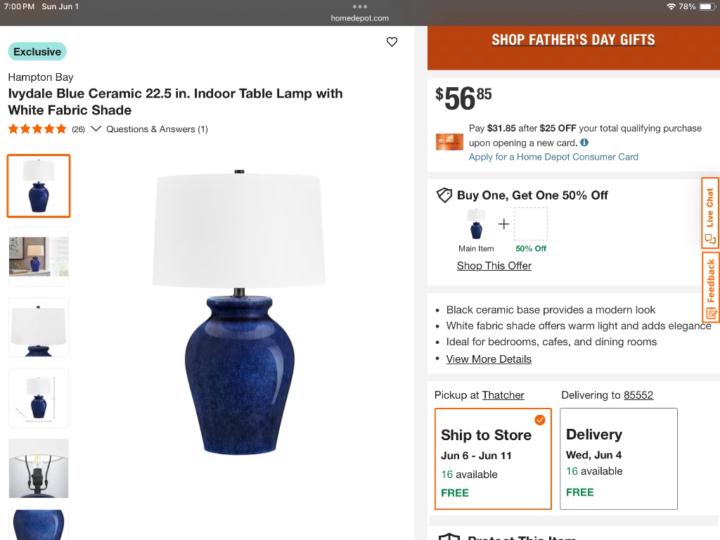The image size is (720, 540).
Task: Select Ship to Store fulfillment option
Action: 492,458
